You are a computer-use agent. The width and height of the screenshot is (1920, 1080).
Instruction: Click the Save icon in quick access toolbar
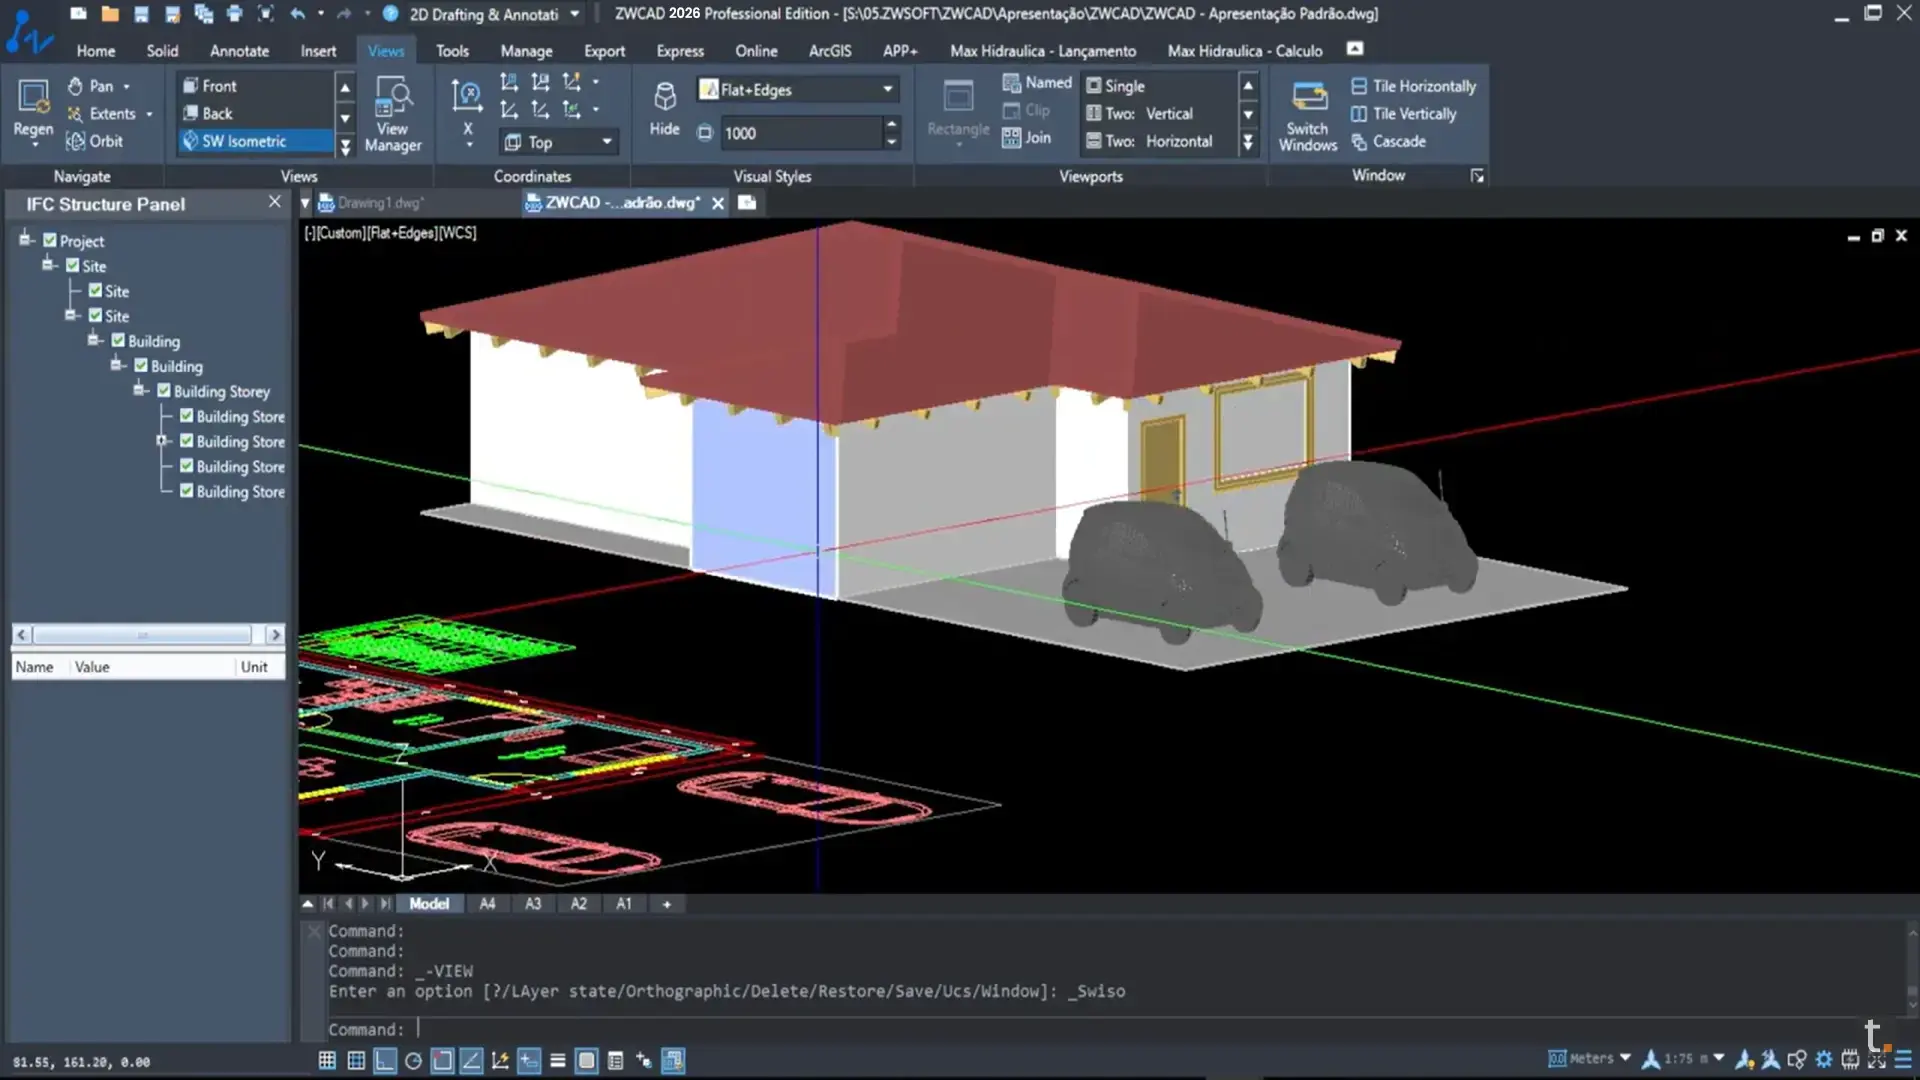(141, 14)
